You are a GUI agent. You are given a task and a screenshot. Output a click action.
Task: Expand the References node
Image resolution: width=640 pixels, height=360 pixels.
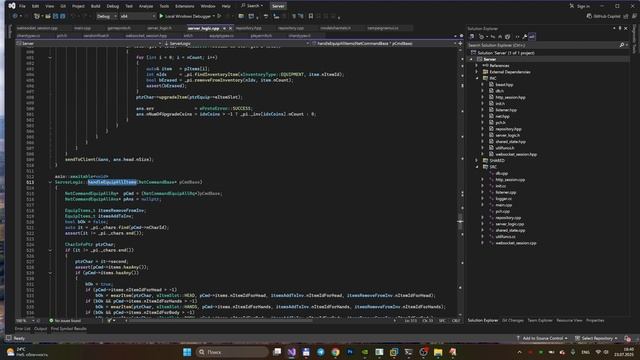[x=477, y=65]
